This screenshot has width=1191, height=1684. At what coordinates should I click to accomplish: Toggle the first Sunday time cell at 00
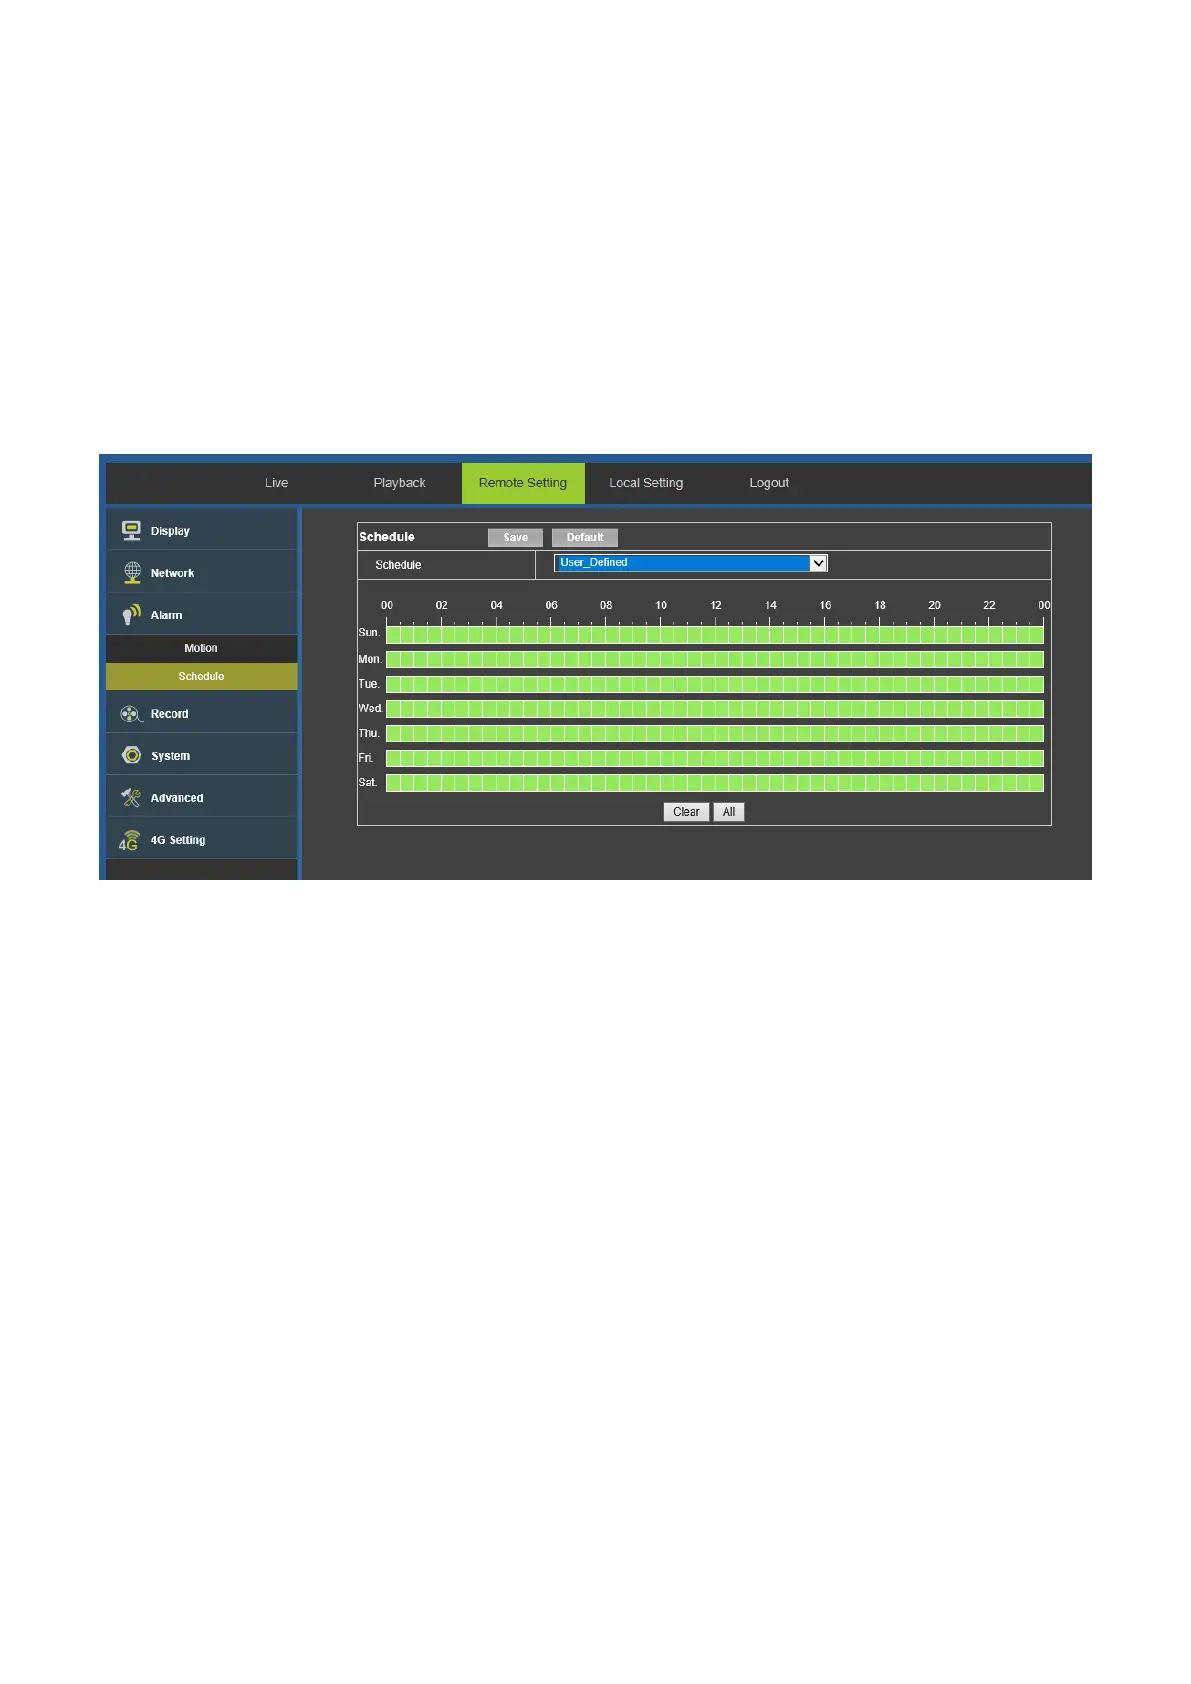(x=393, y=634)
